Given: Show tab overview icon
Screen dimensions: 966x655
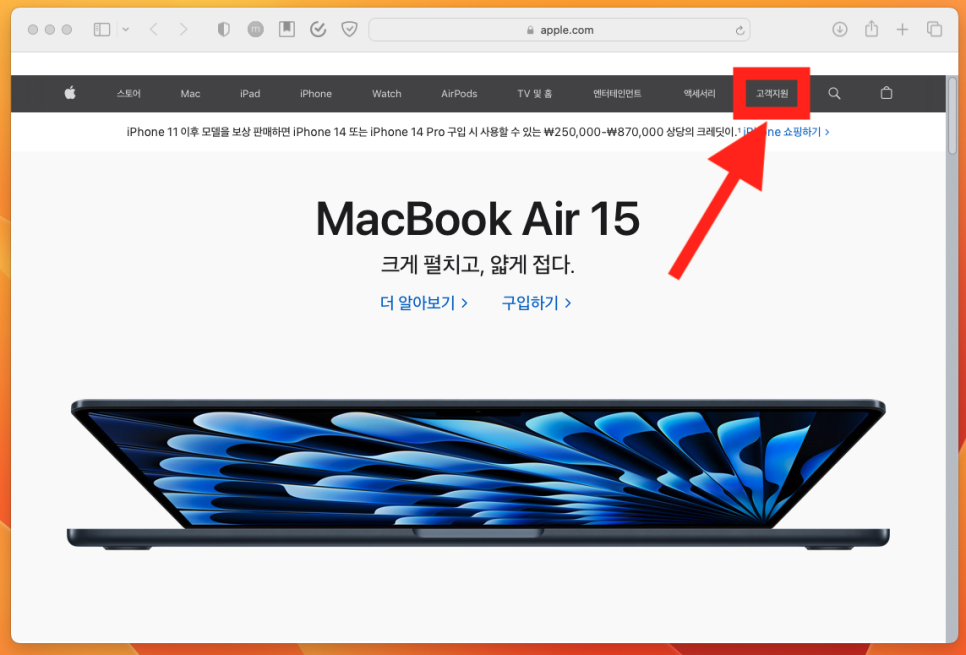Looking at the screenshot, I should [935, 29].
